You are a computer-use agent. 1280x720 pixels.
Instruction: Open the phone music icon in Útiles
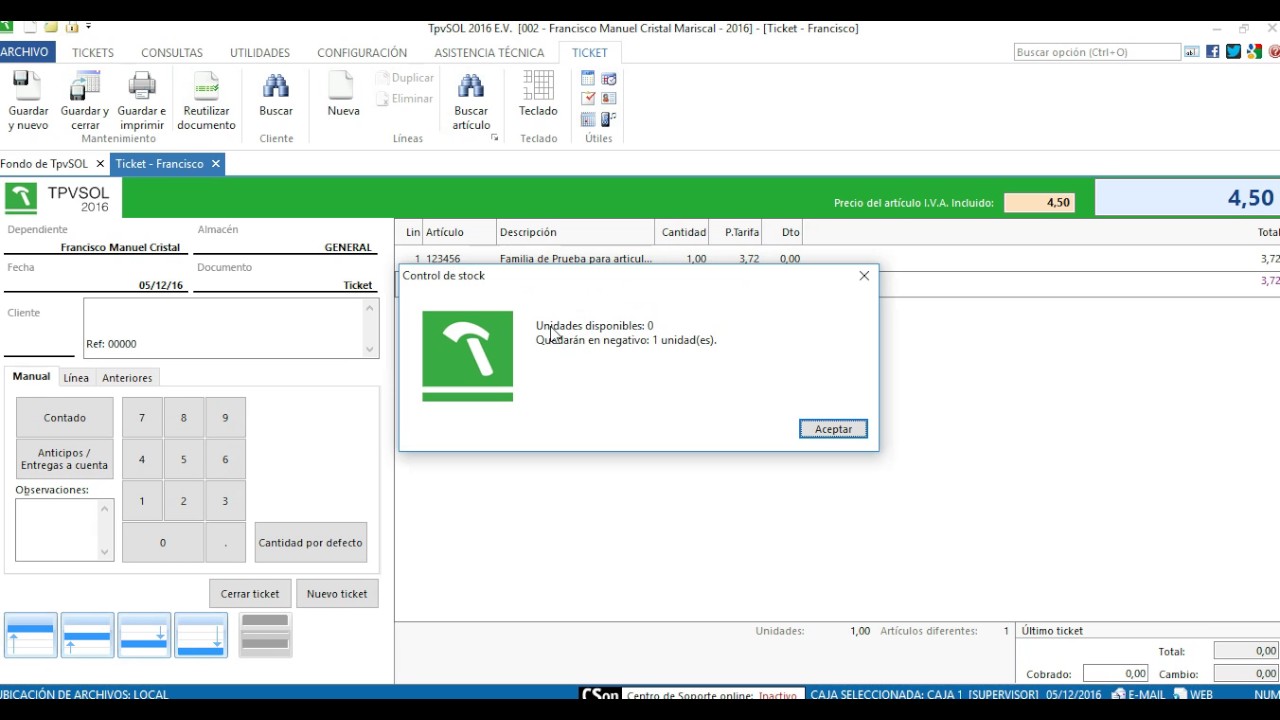[x=609, y=119]
